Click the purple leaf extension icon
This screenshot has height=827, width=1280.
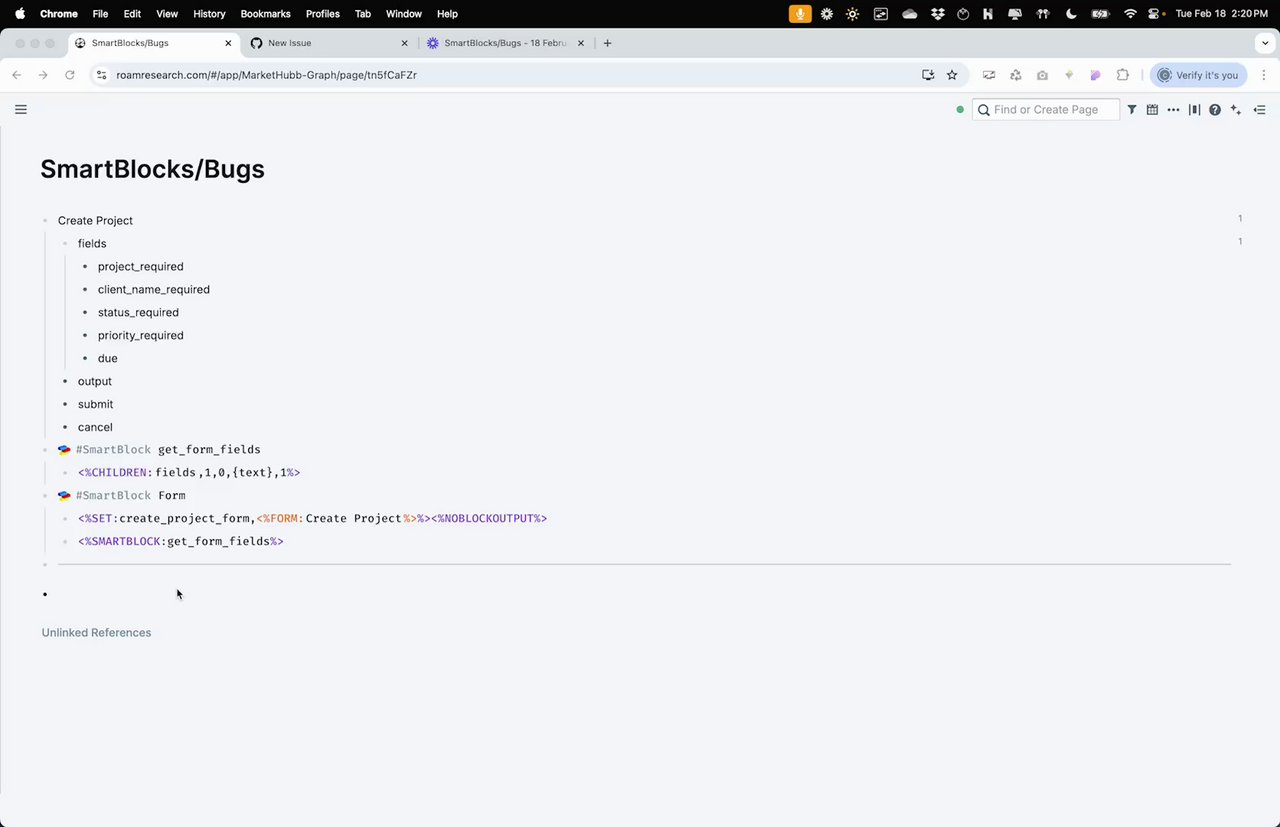(1096, 75)
